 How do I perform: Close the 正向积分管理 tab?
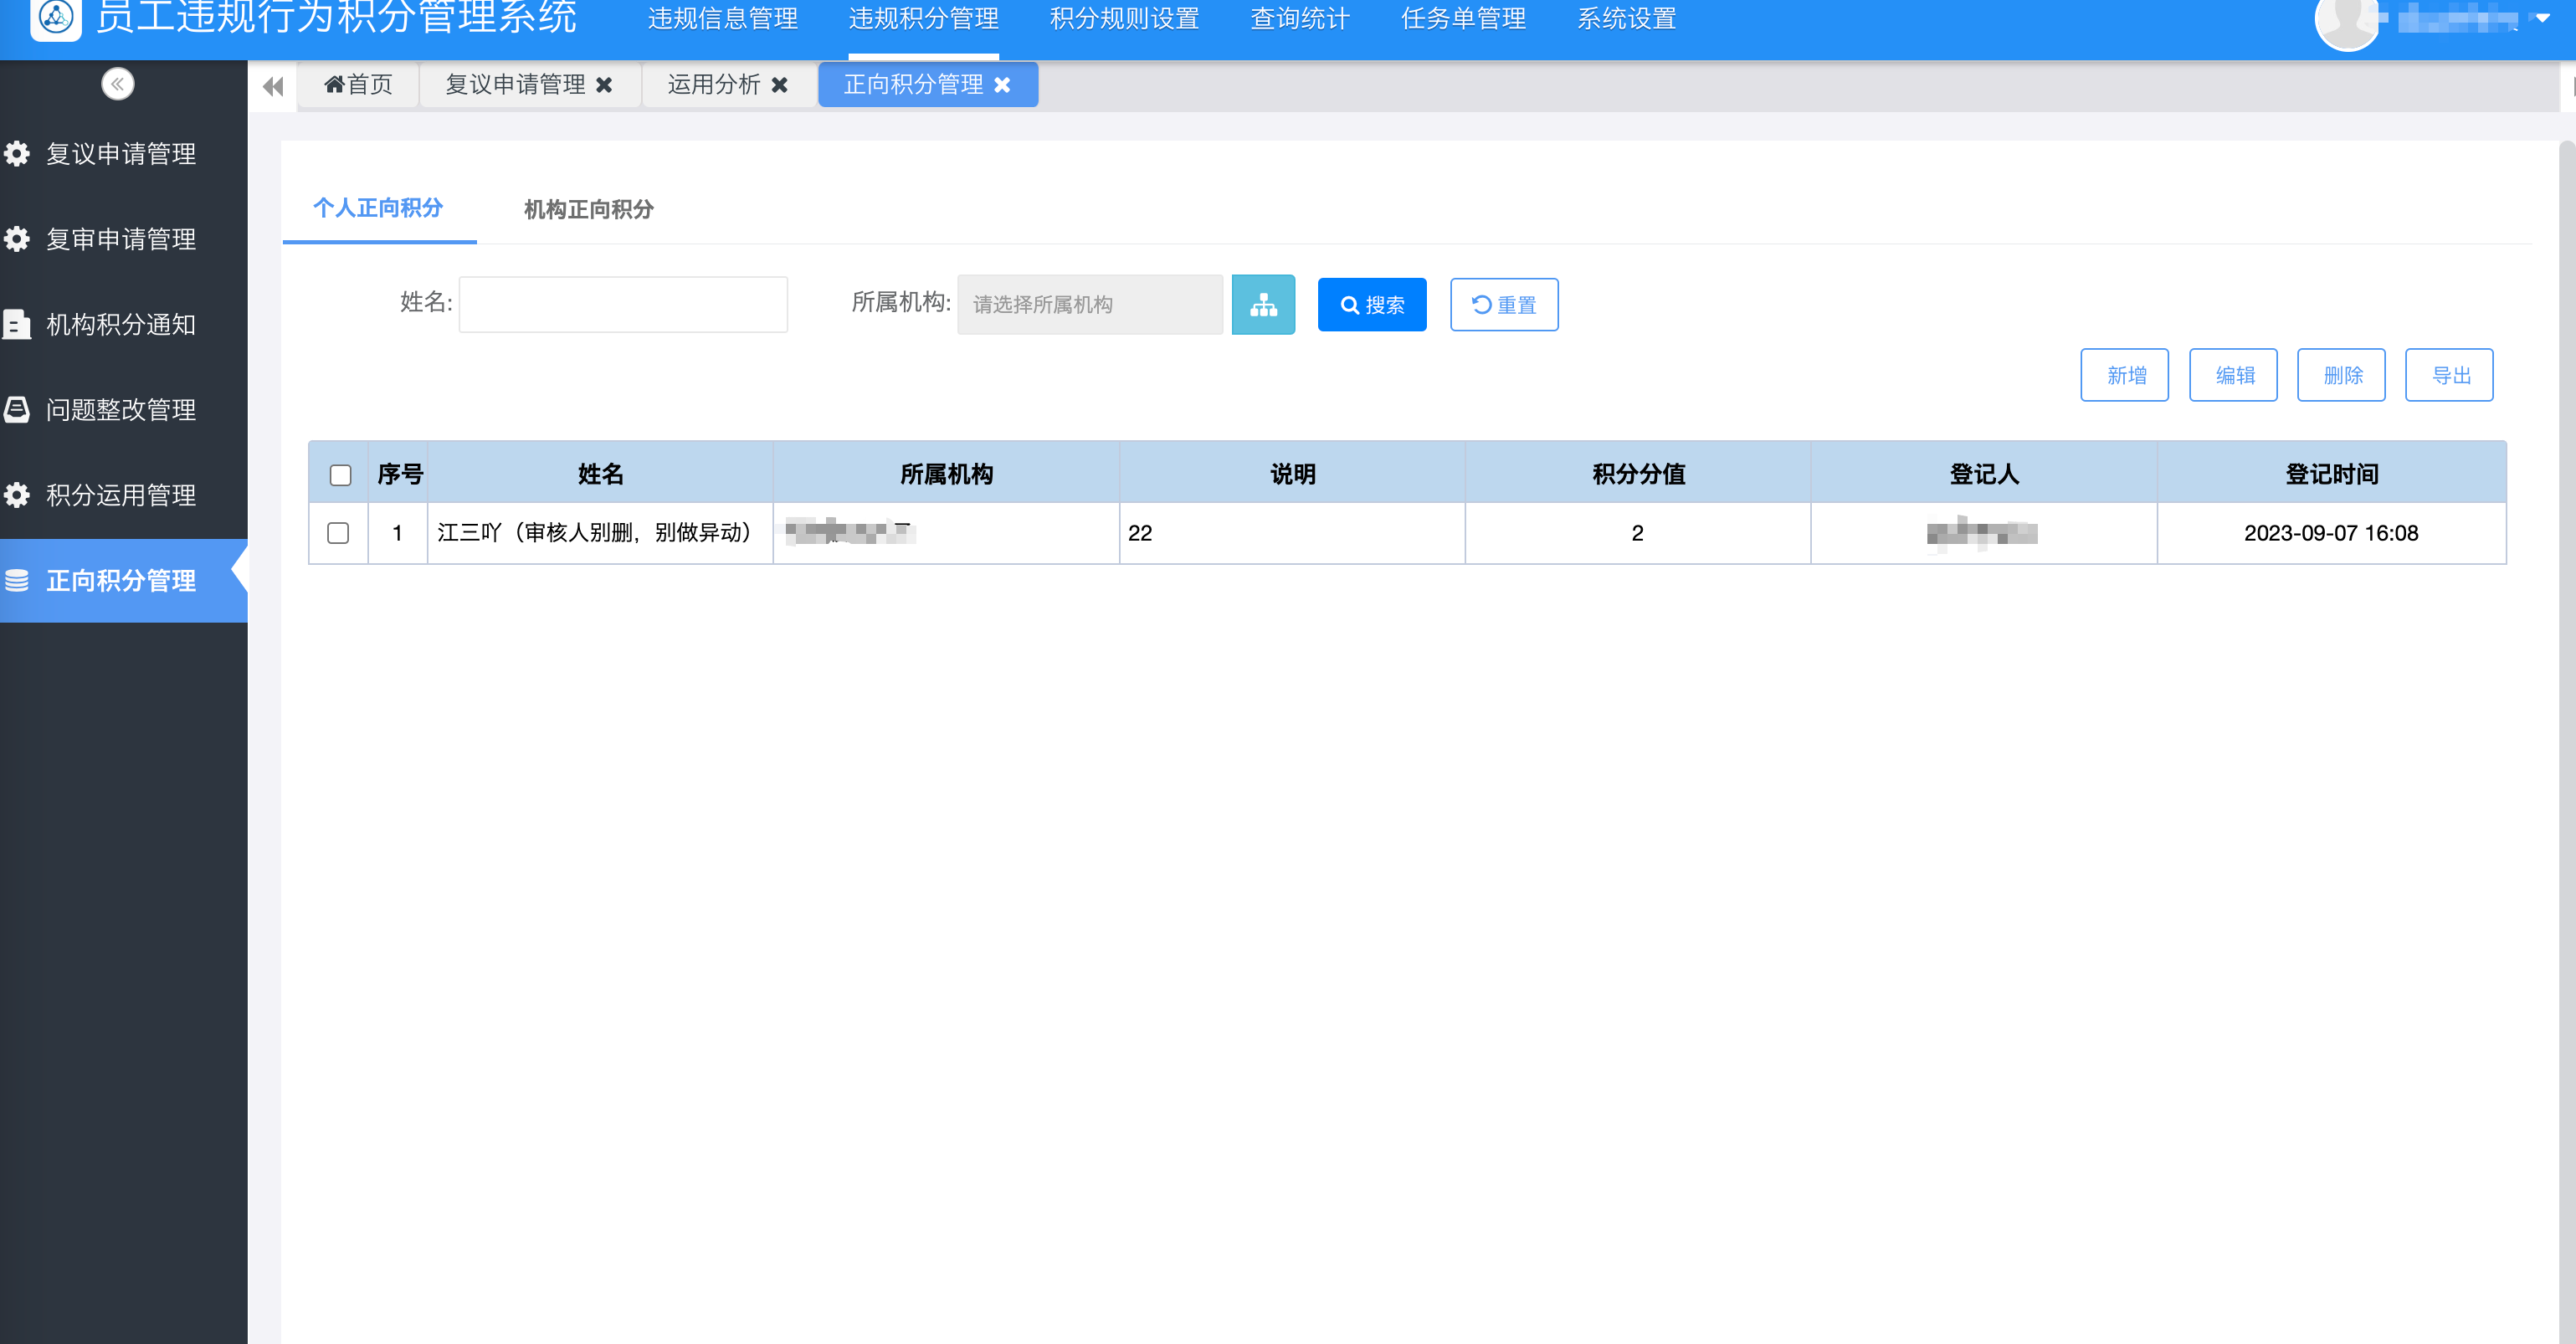(x=1002, y=86)
